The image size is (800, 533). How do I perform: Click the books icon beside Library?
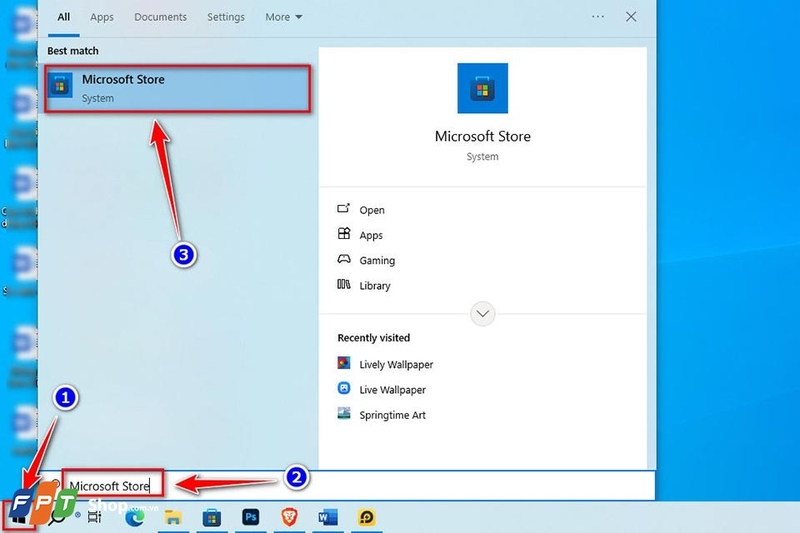coord(343,284)
